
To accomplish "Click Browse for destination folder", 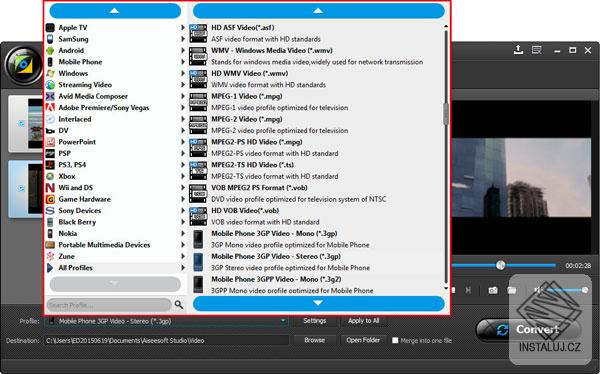I will click(x=315, y=340).
